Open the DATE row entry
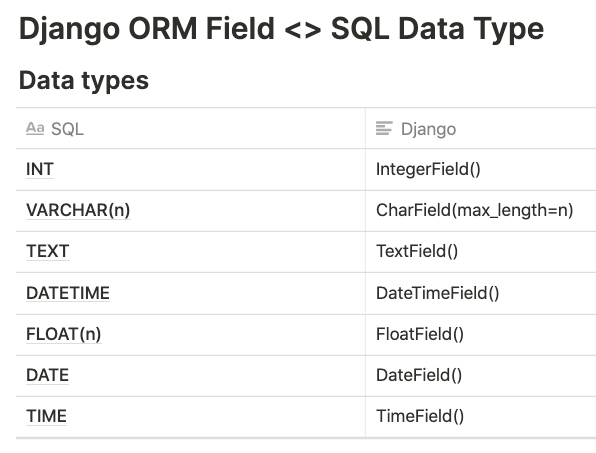 (x=47, y=375)
